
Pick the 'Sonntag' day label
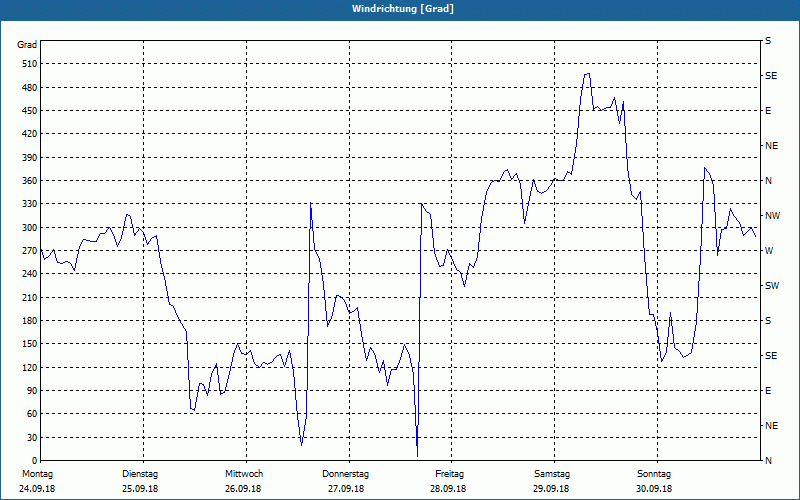(x=654, y=474)
